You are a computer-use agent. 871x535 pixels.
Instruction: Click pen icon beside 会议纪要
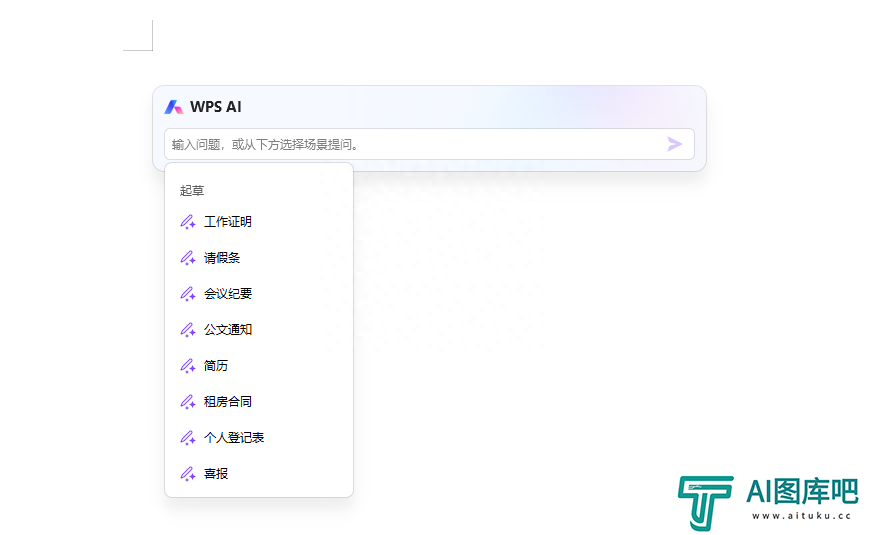click(x=188, y=294)
